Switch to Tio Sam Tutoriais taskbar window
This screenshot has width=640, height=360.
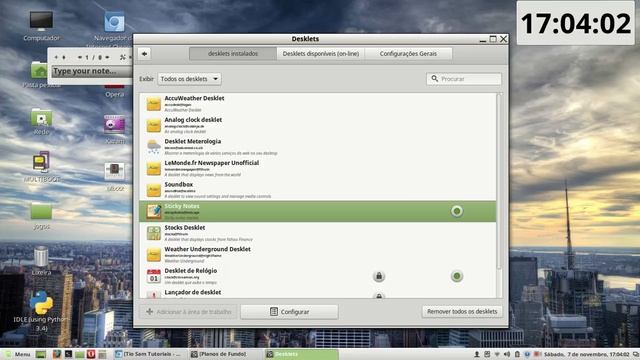pyautogui.click(x=149, y=354)
